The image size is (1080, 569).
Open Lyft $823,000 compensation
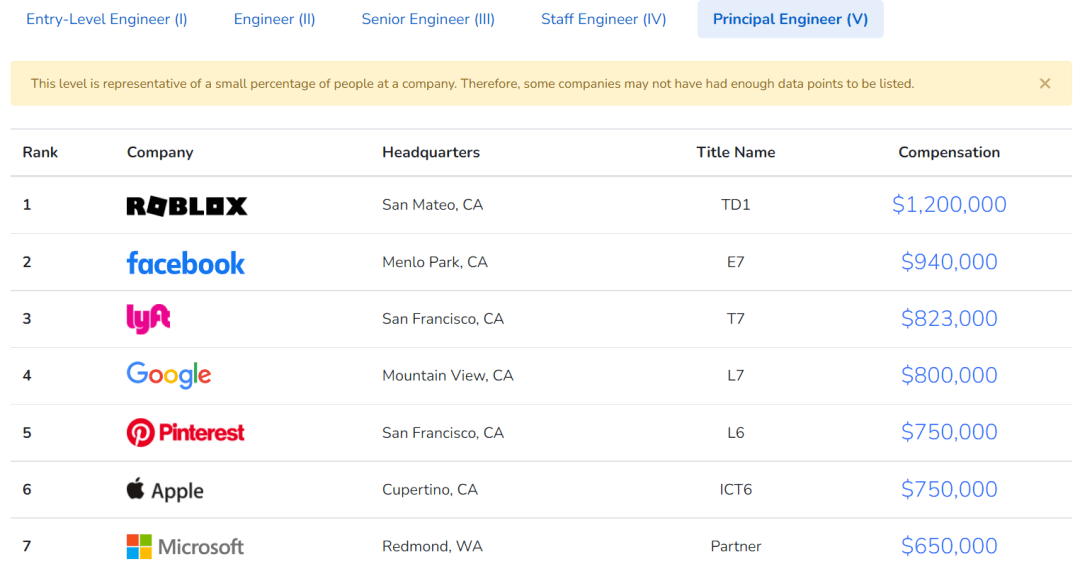pyautogui.click(x=949, y=318)
